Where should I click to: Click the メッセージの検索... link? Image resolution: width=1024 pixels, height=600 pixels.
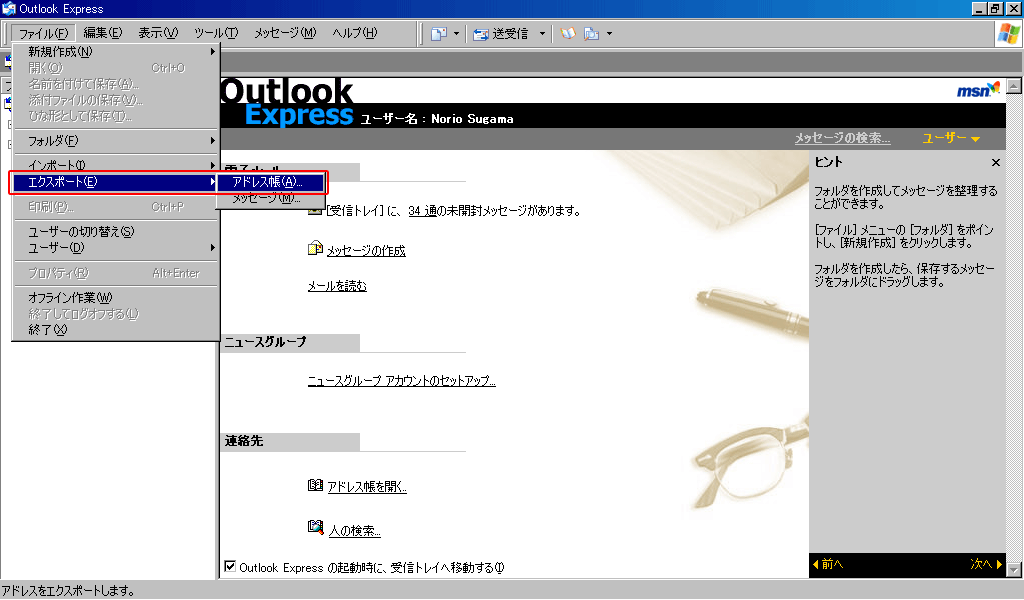pyautogui.click(x=842, y=138)
